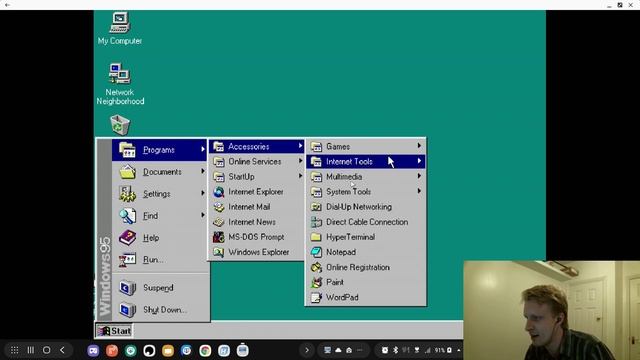Open Documents in the Start menu
The height and width of the screenshot is (360, 640).
[x=159, y=172]
